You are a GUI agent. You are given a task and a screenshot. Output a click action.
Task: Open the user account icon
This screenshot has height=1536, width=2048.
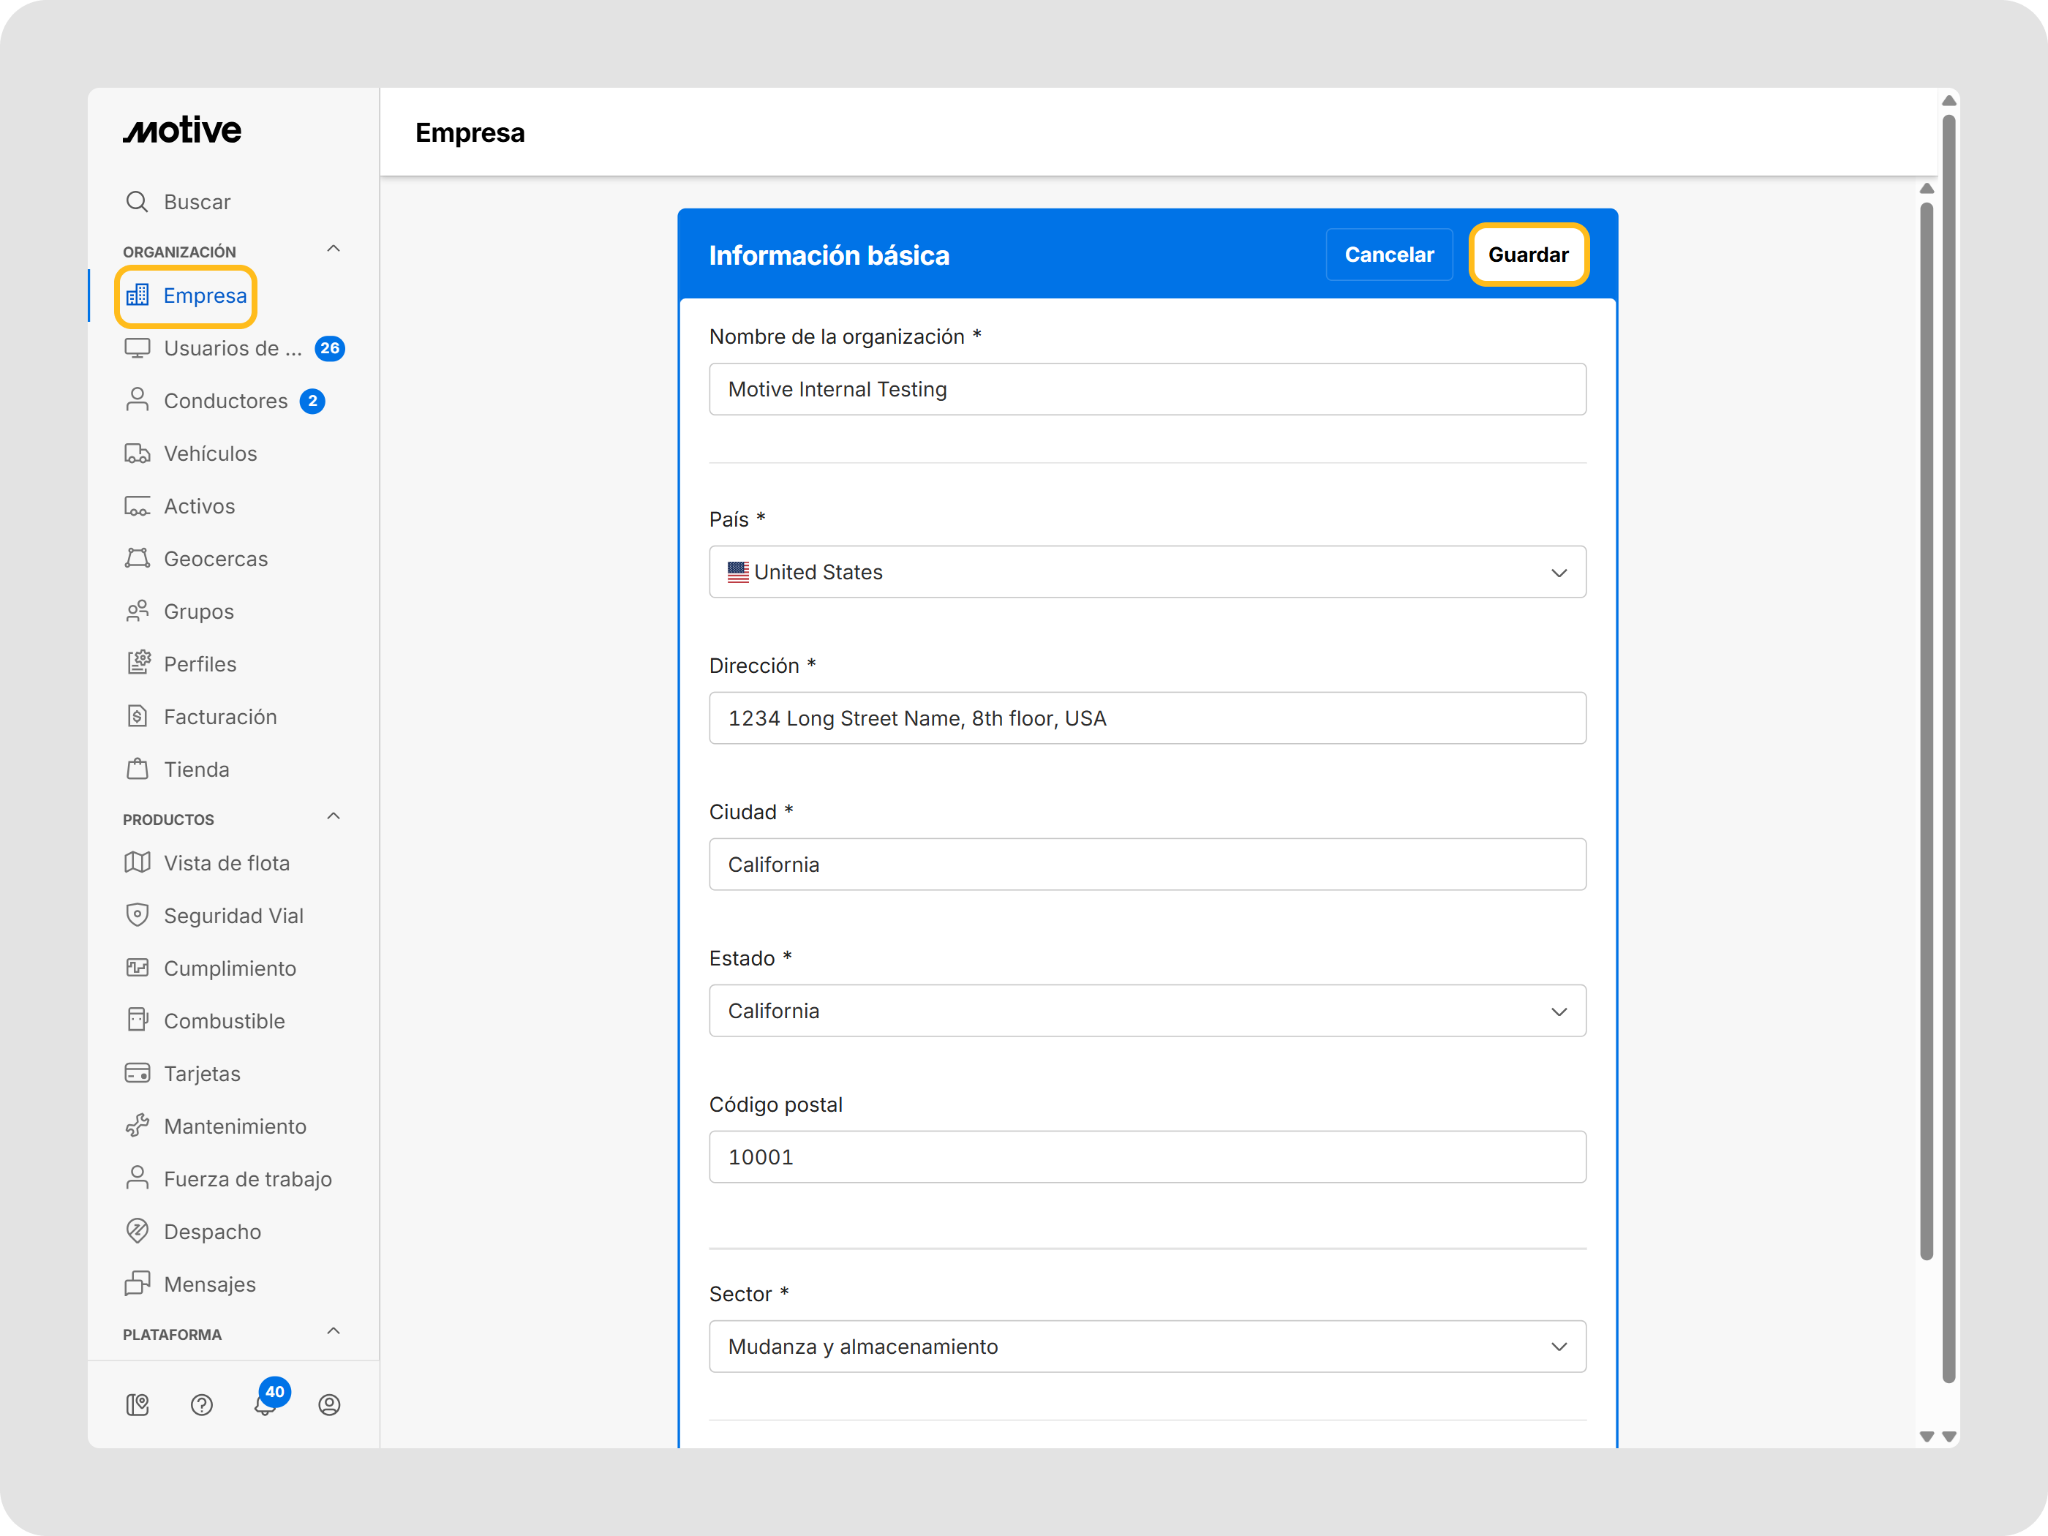tap(329, 1405)
